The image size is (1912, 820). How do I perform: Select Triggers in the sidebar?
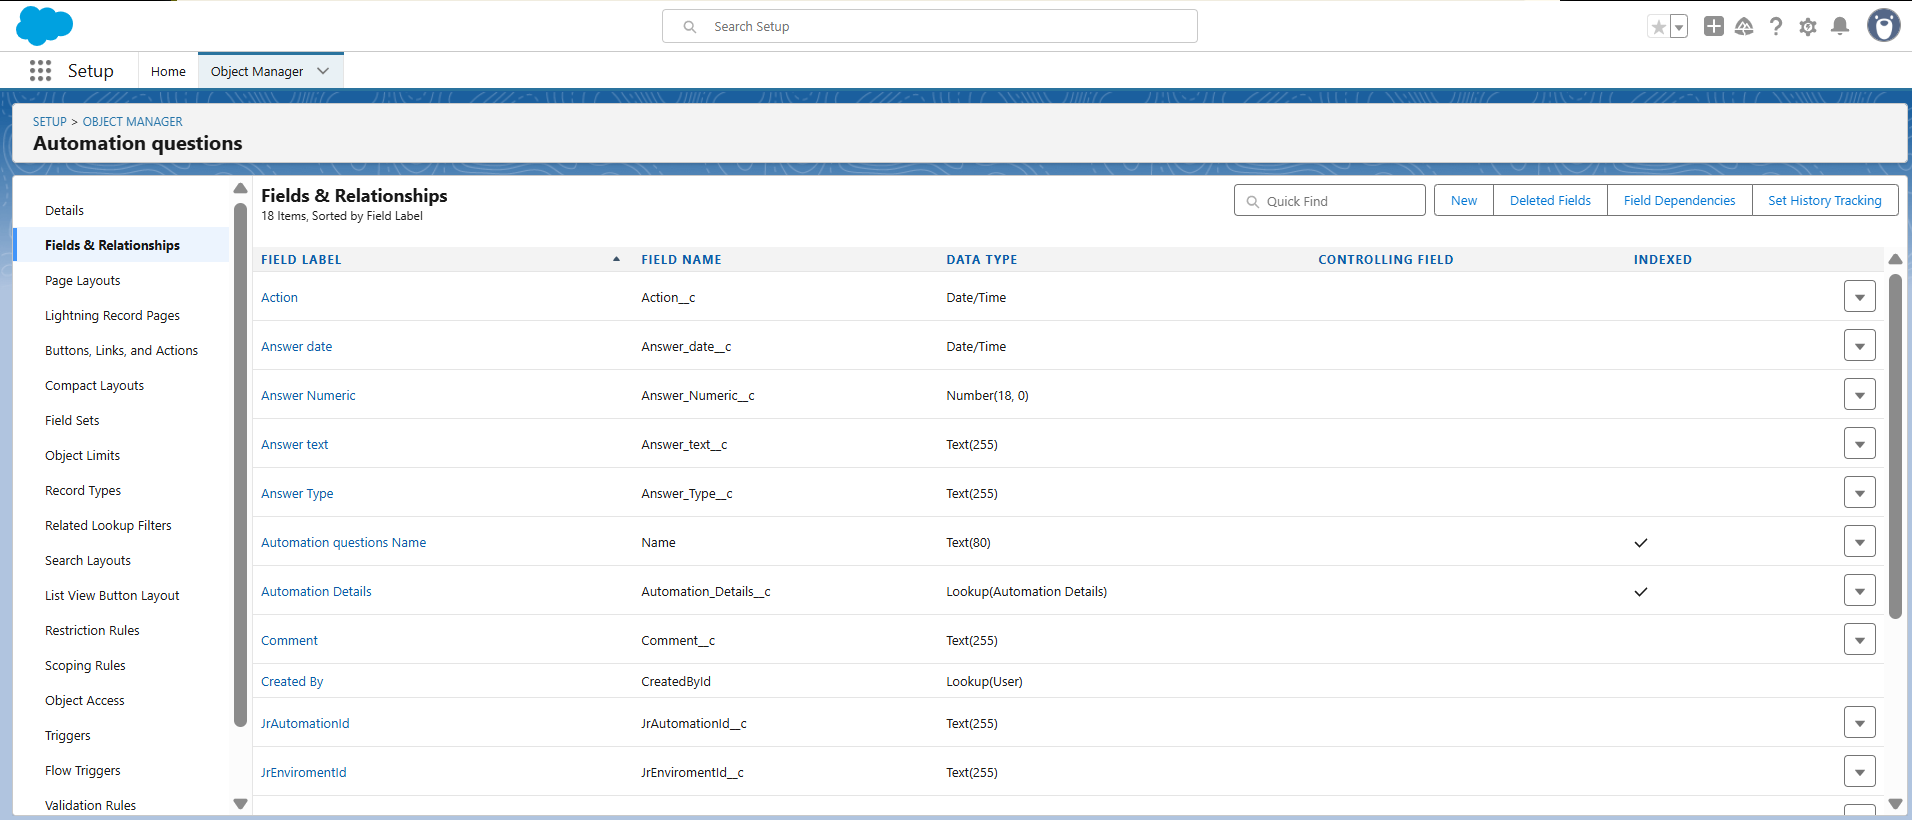[67, 736]
